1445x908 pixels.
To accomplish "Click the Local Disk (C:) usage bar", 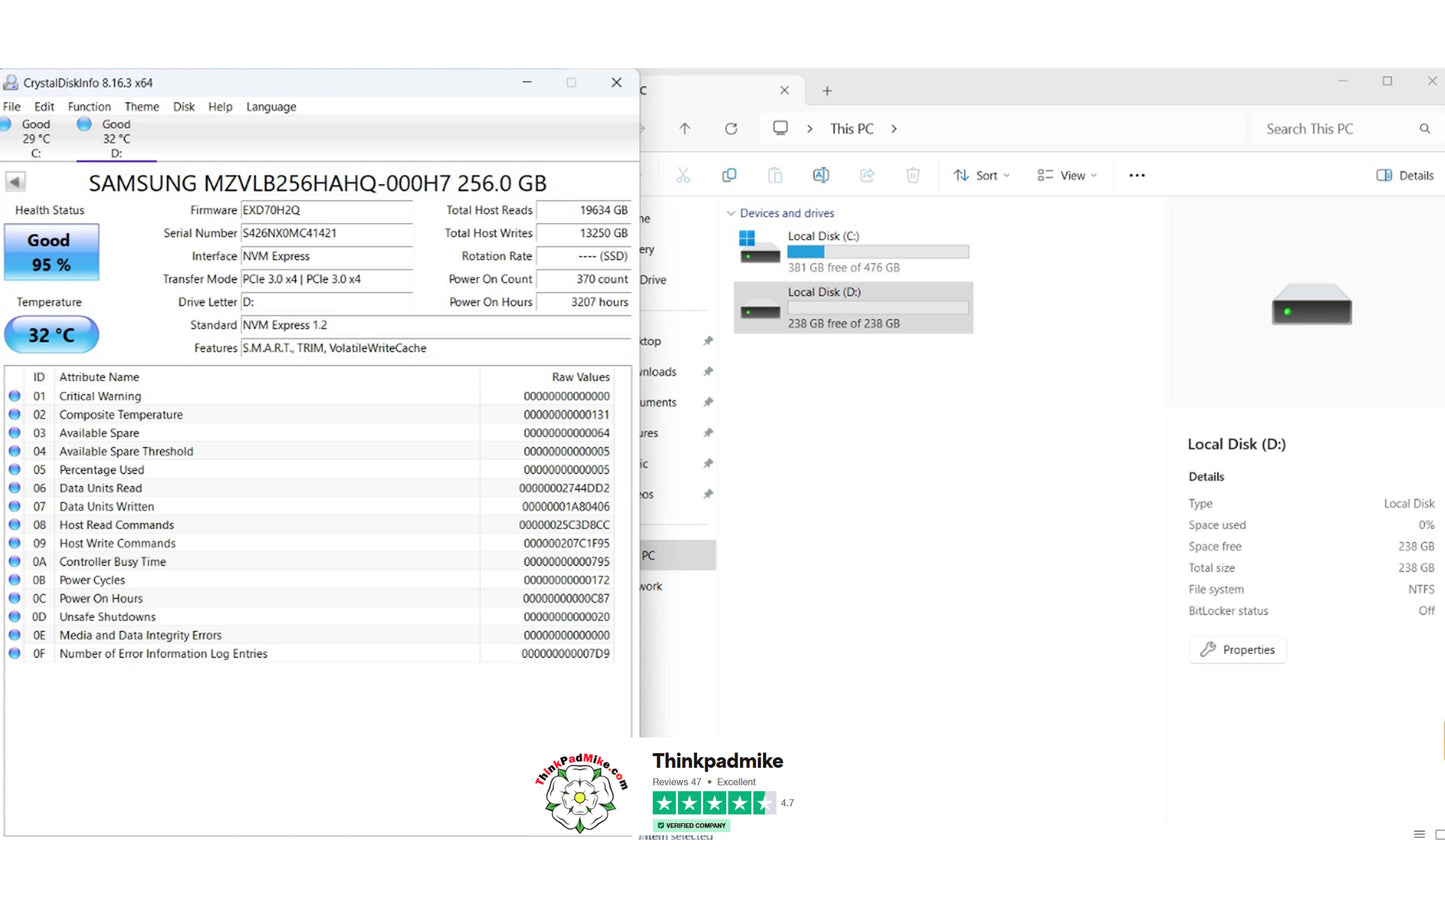I will pos(878,252).
